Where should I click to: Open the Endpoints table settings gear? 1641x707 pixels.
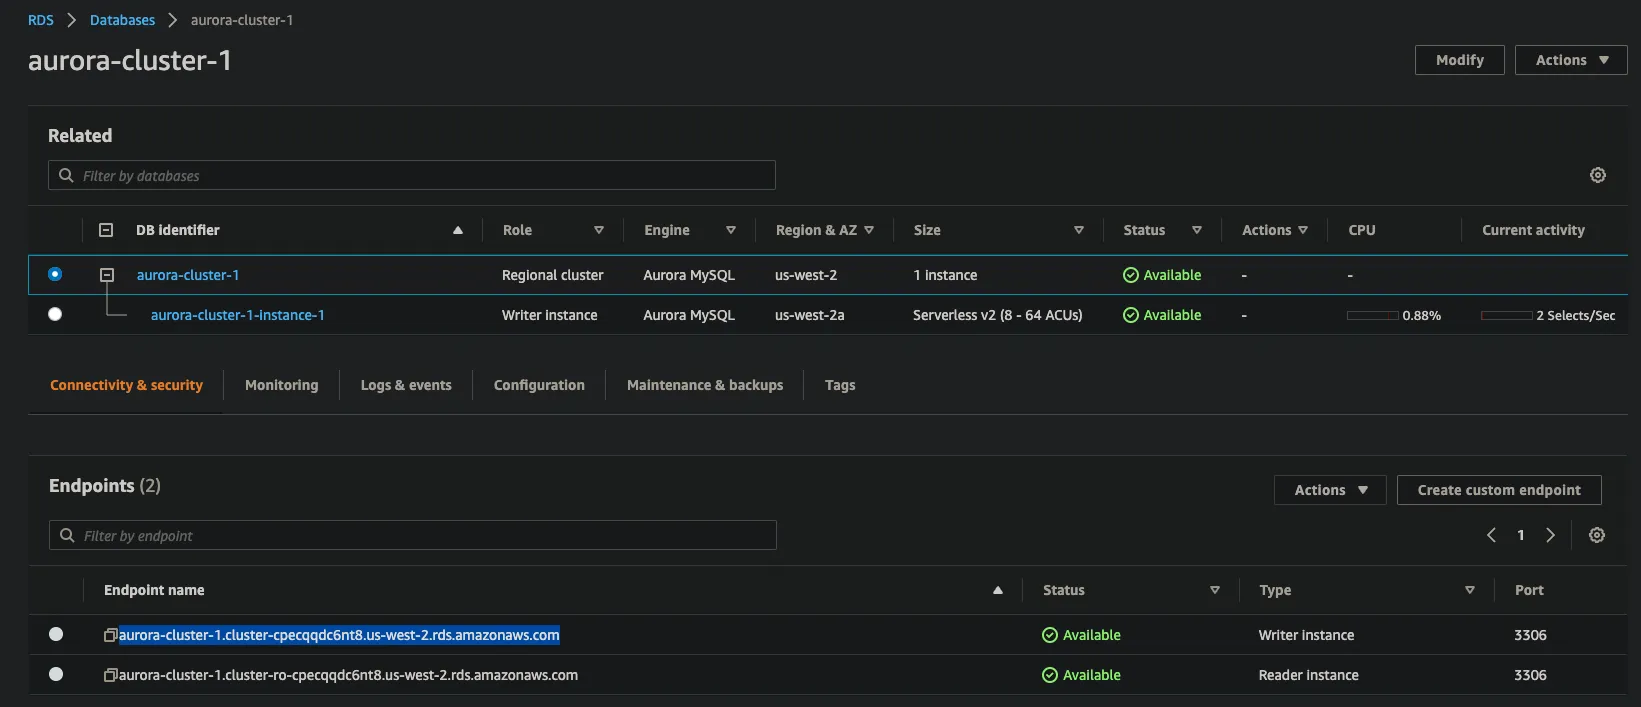tap(1597, 535)
